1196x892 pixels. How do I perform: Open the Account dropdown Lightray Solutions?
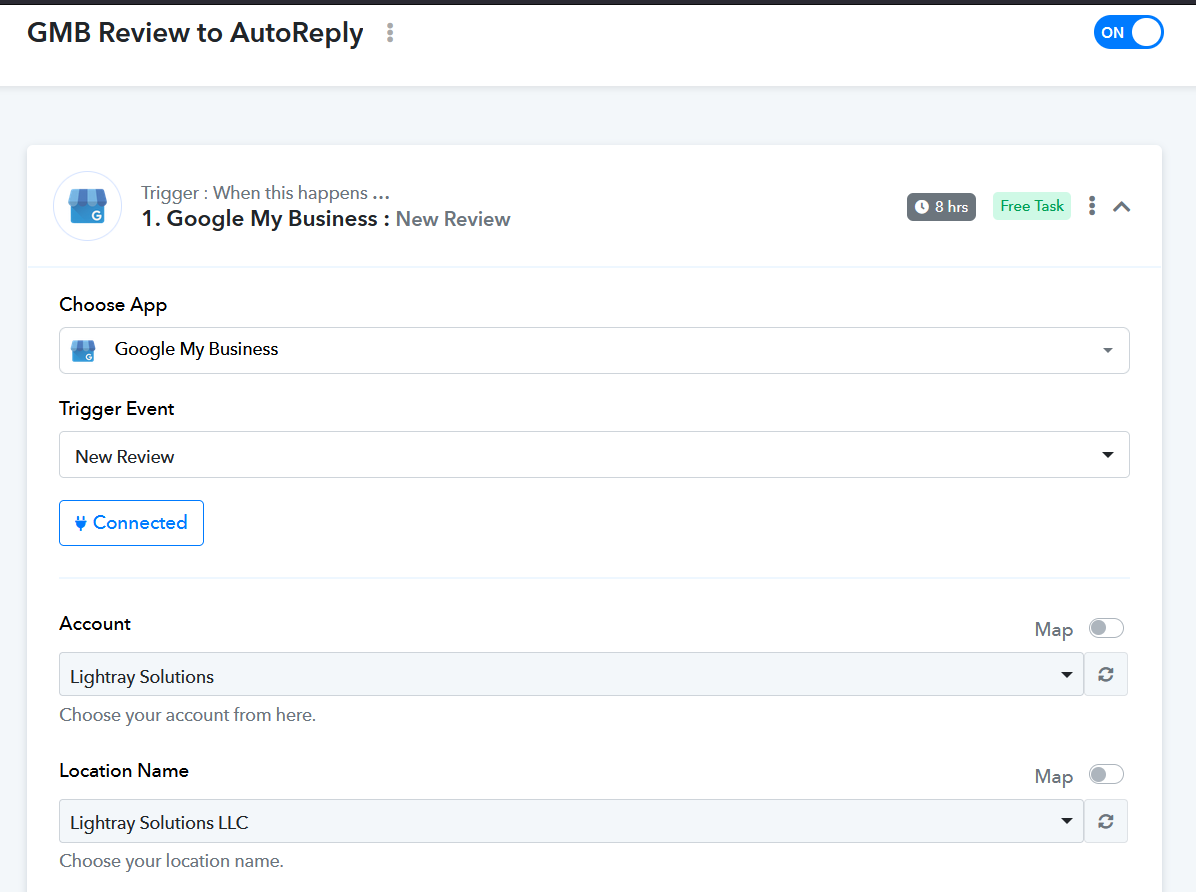[571, 675]
